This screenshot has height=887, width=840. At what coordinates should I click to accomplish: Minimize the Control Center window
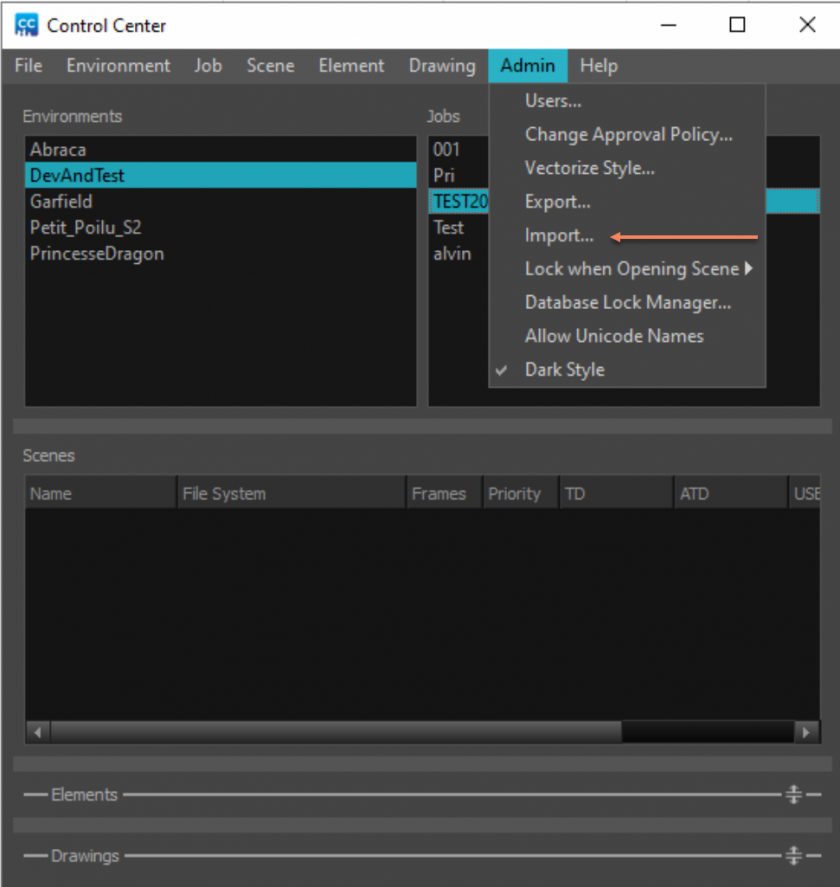669,25
